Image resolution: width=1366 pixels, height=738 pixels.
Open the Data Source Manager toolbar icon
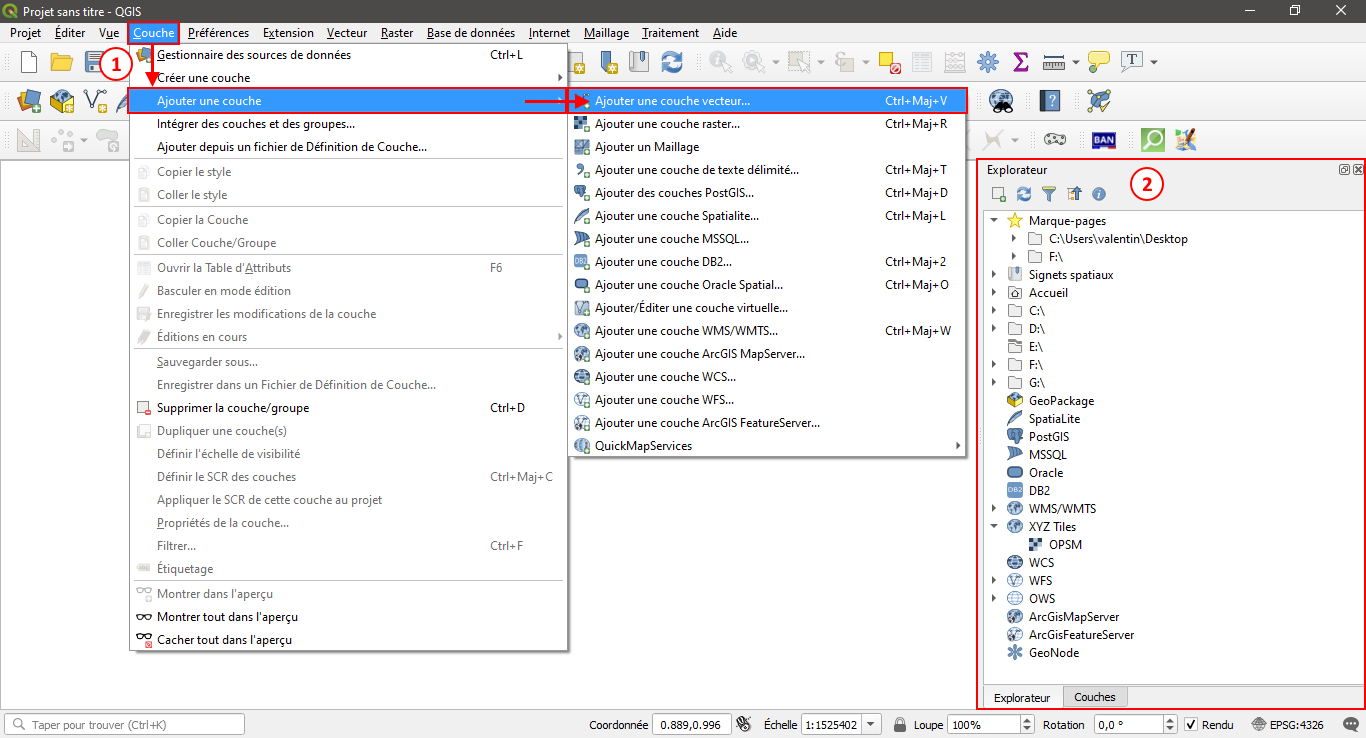(29, 101)
